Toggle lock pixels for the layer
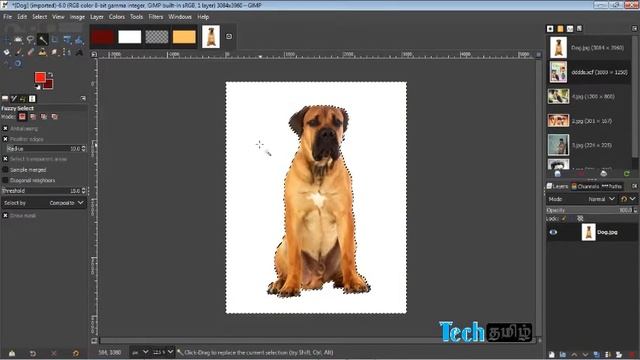This screenshot has height=360, width=640. point(564,218)
